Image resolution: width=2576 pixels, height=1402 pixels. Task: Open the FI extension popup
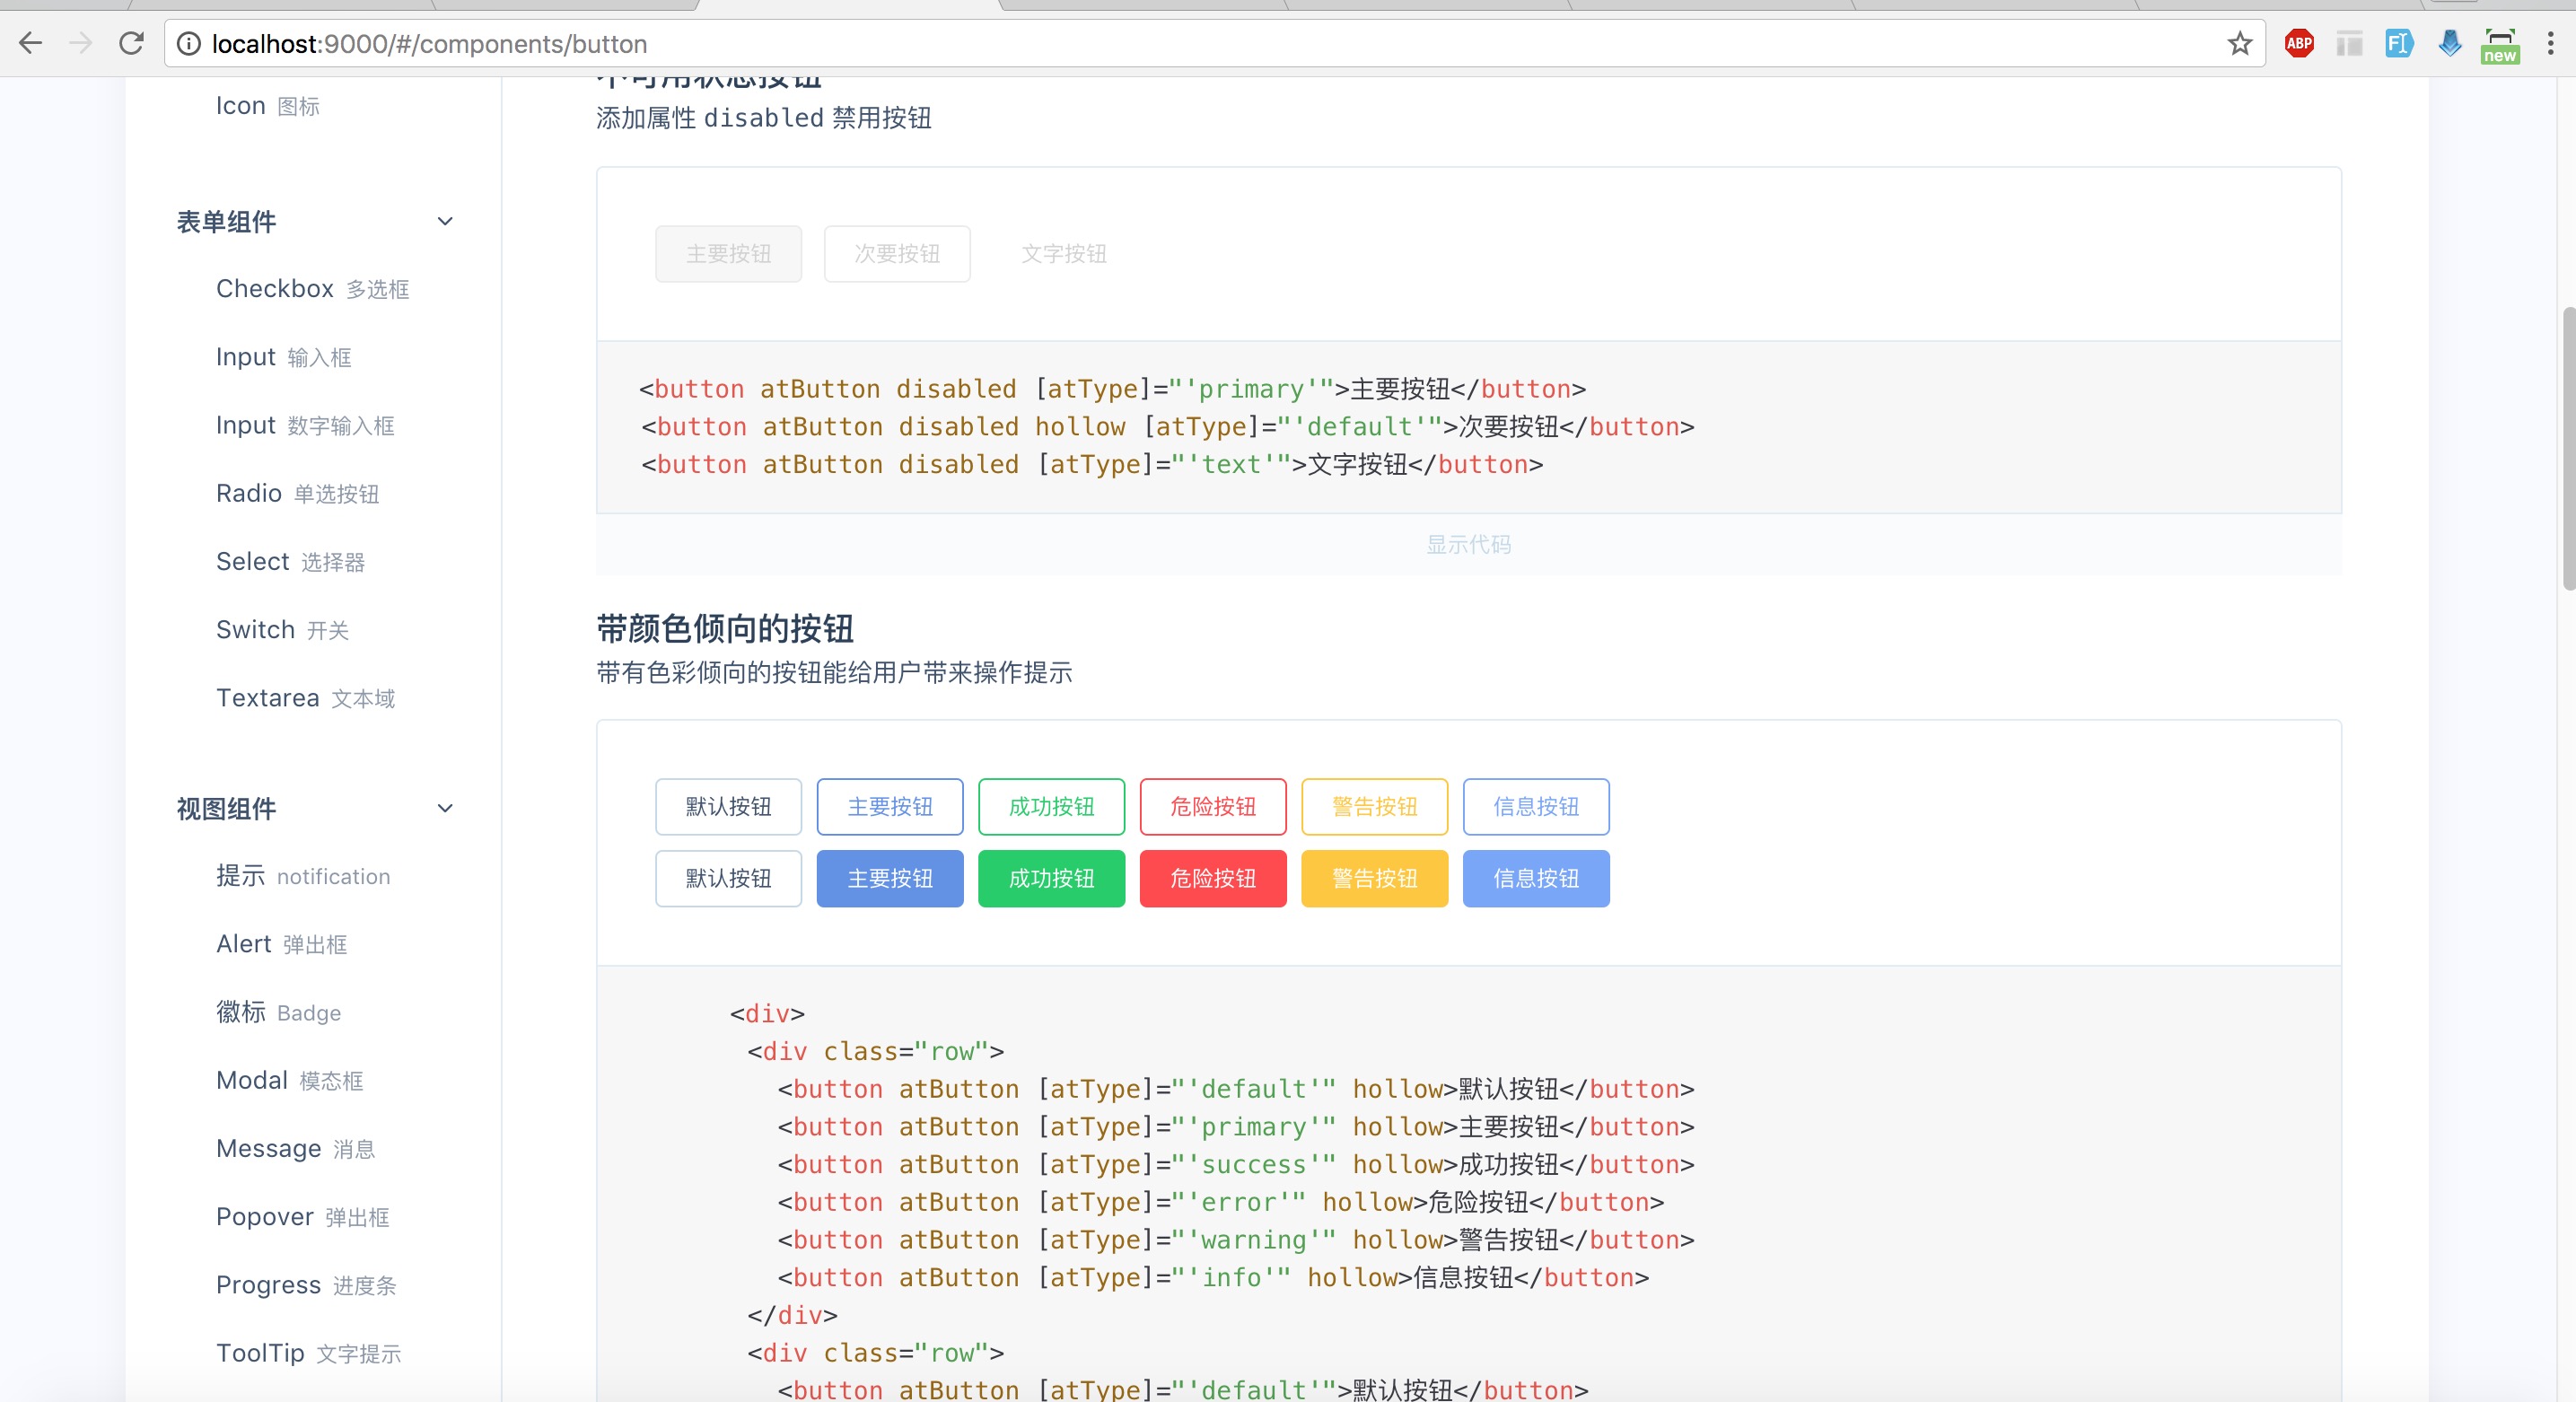2398,43
